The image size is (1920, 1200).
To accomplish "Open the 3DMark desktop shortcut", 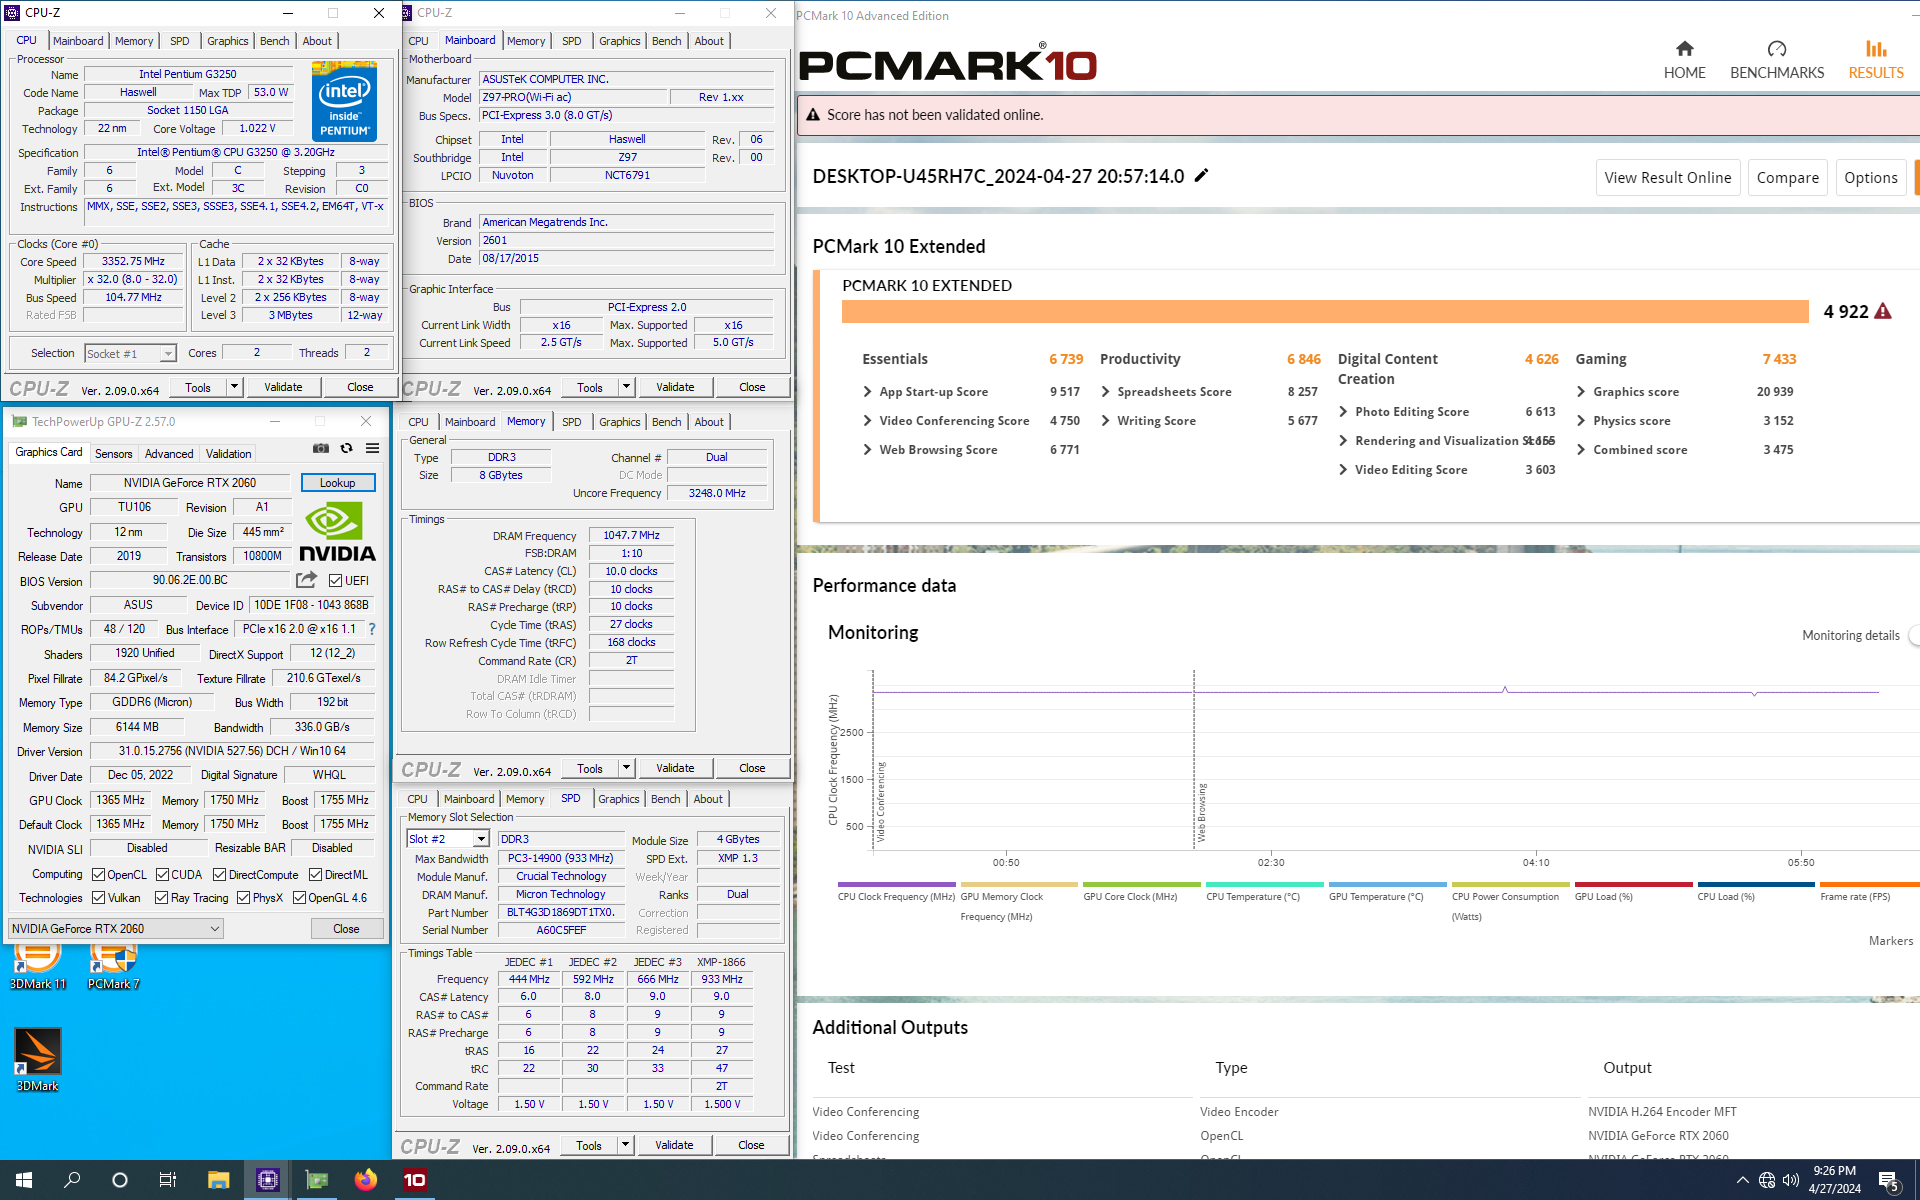I will [38, 1060].
